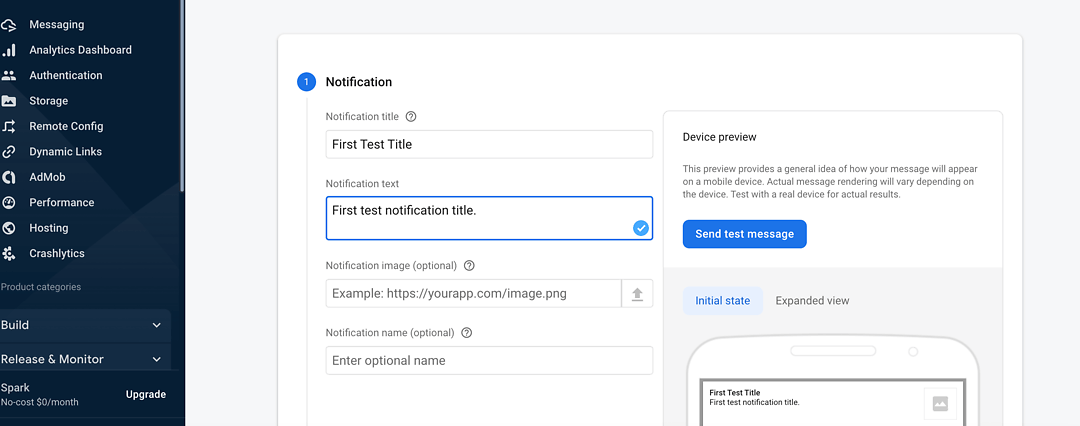Open AdMob section
Screen dimensions: 1080x426
[47, 178]
